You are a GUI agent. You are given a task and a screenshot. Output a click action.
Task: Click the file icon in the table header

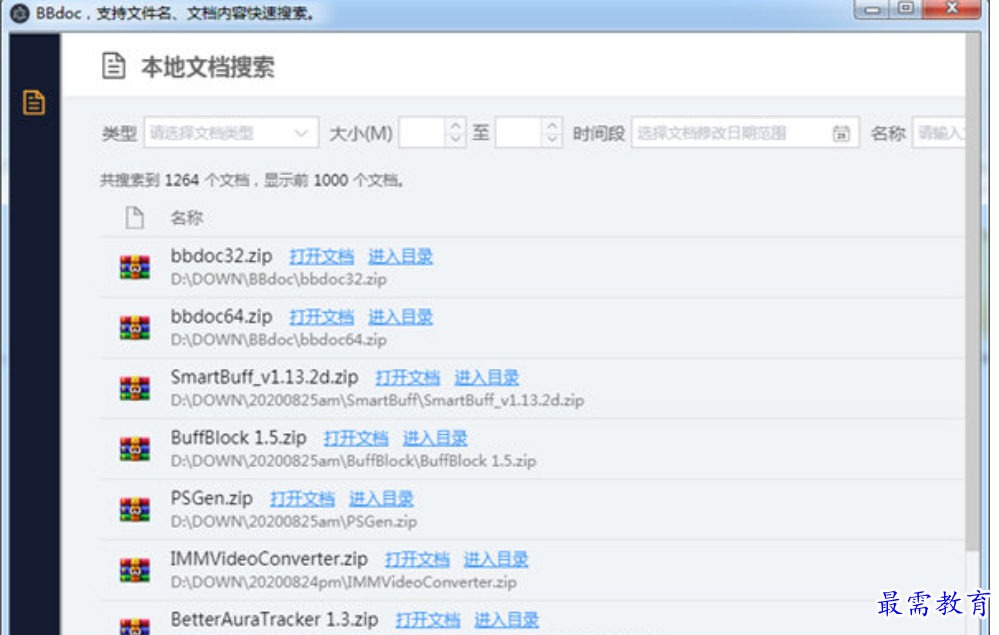[134, 218]
